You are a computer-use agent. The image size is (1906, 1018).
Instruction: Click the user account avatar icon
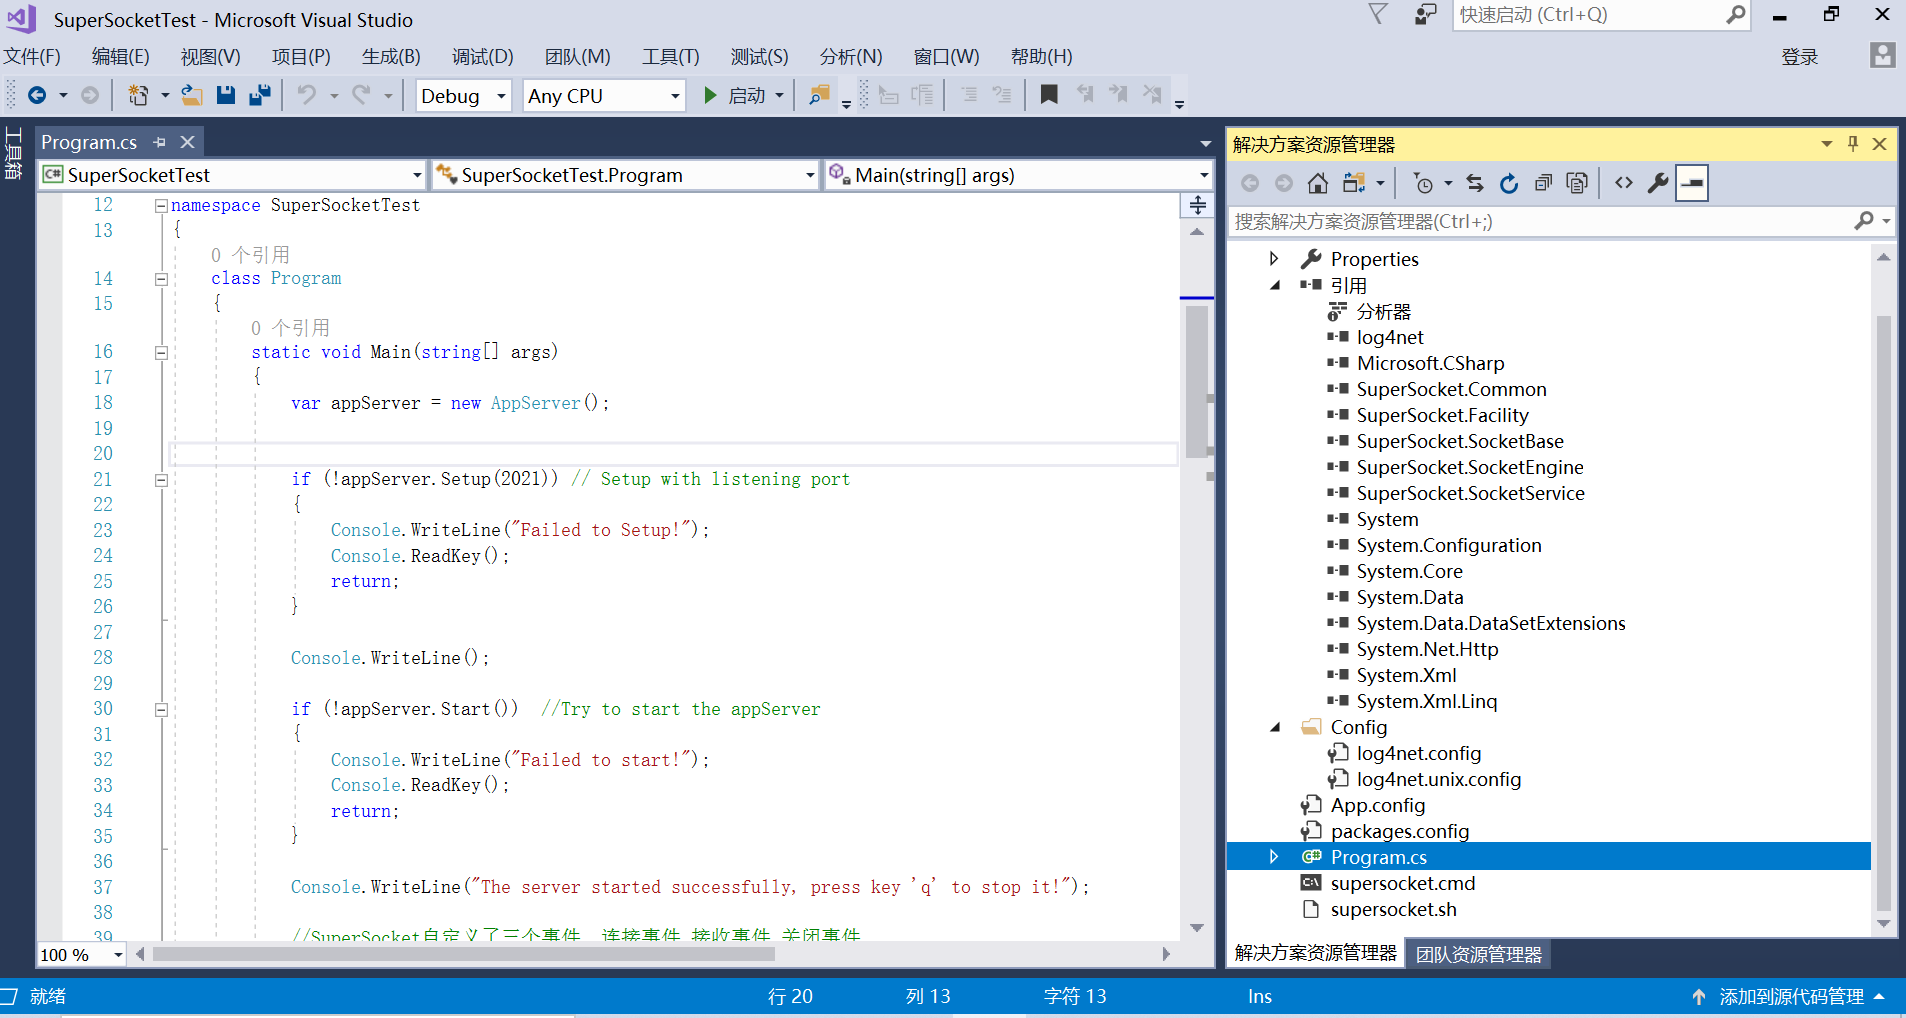[x=1882, y=55]
